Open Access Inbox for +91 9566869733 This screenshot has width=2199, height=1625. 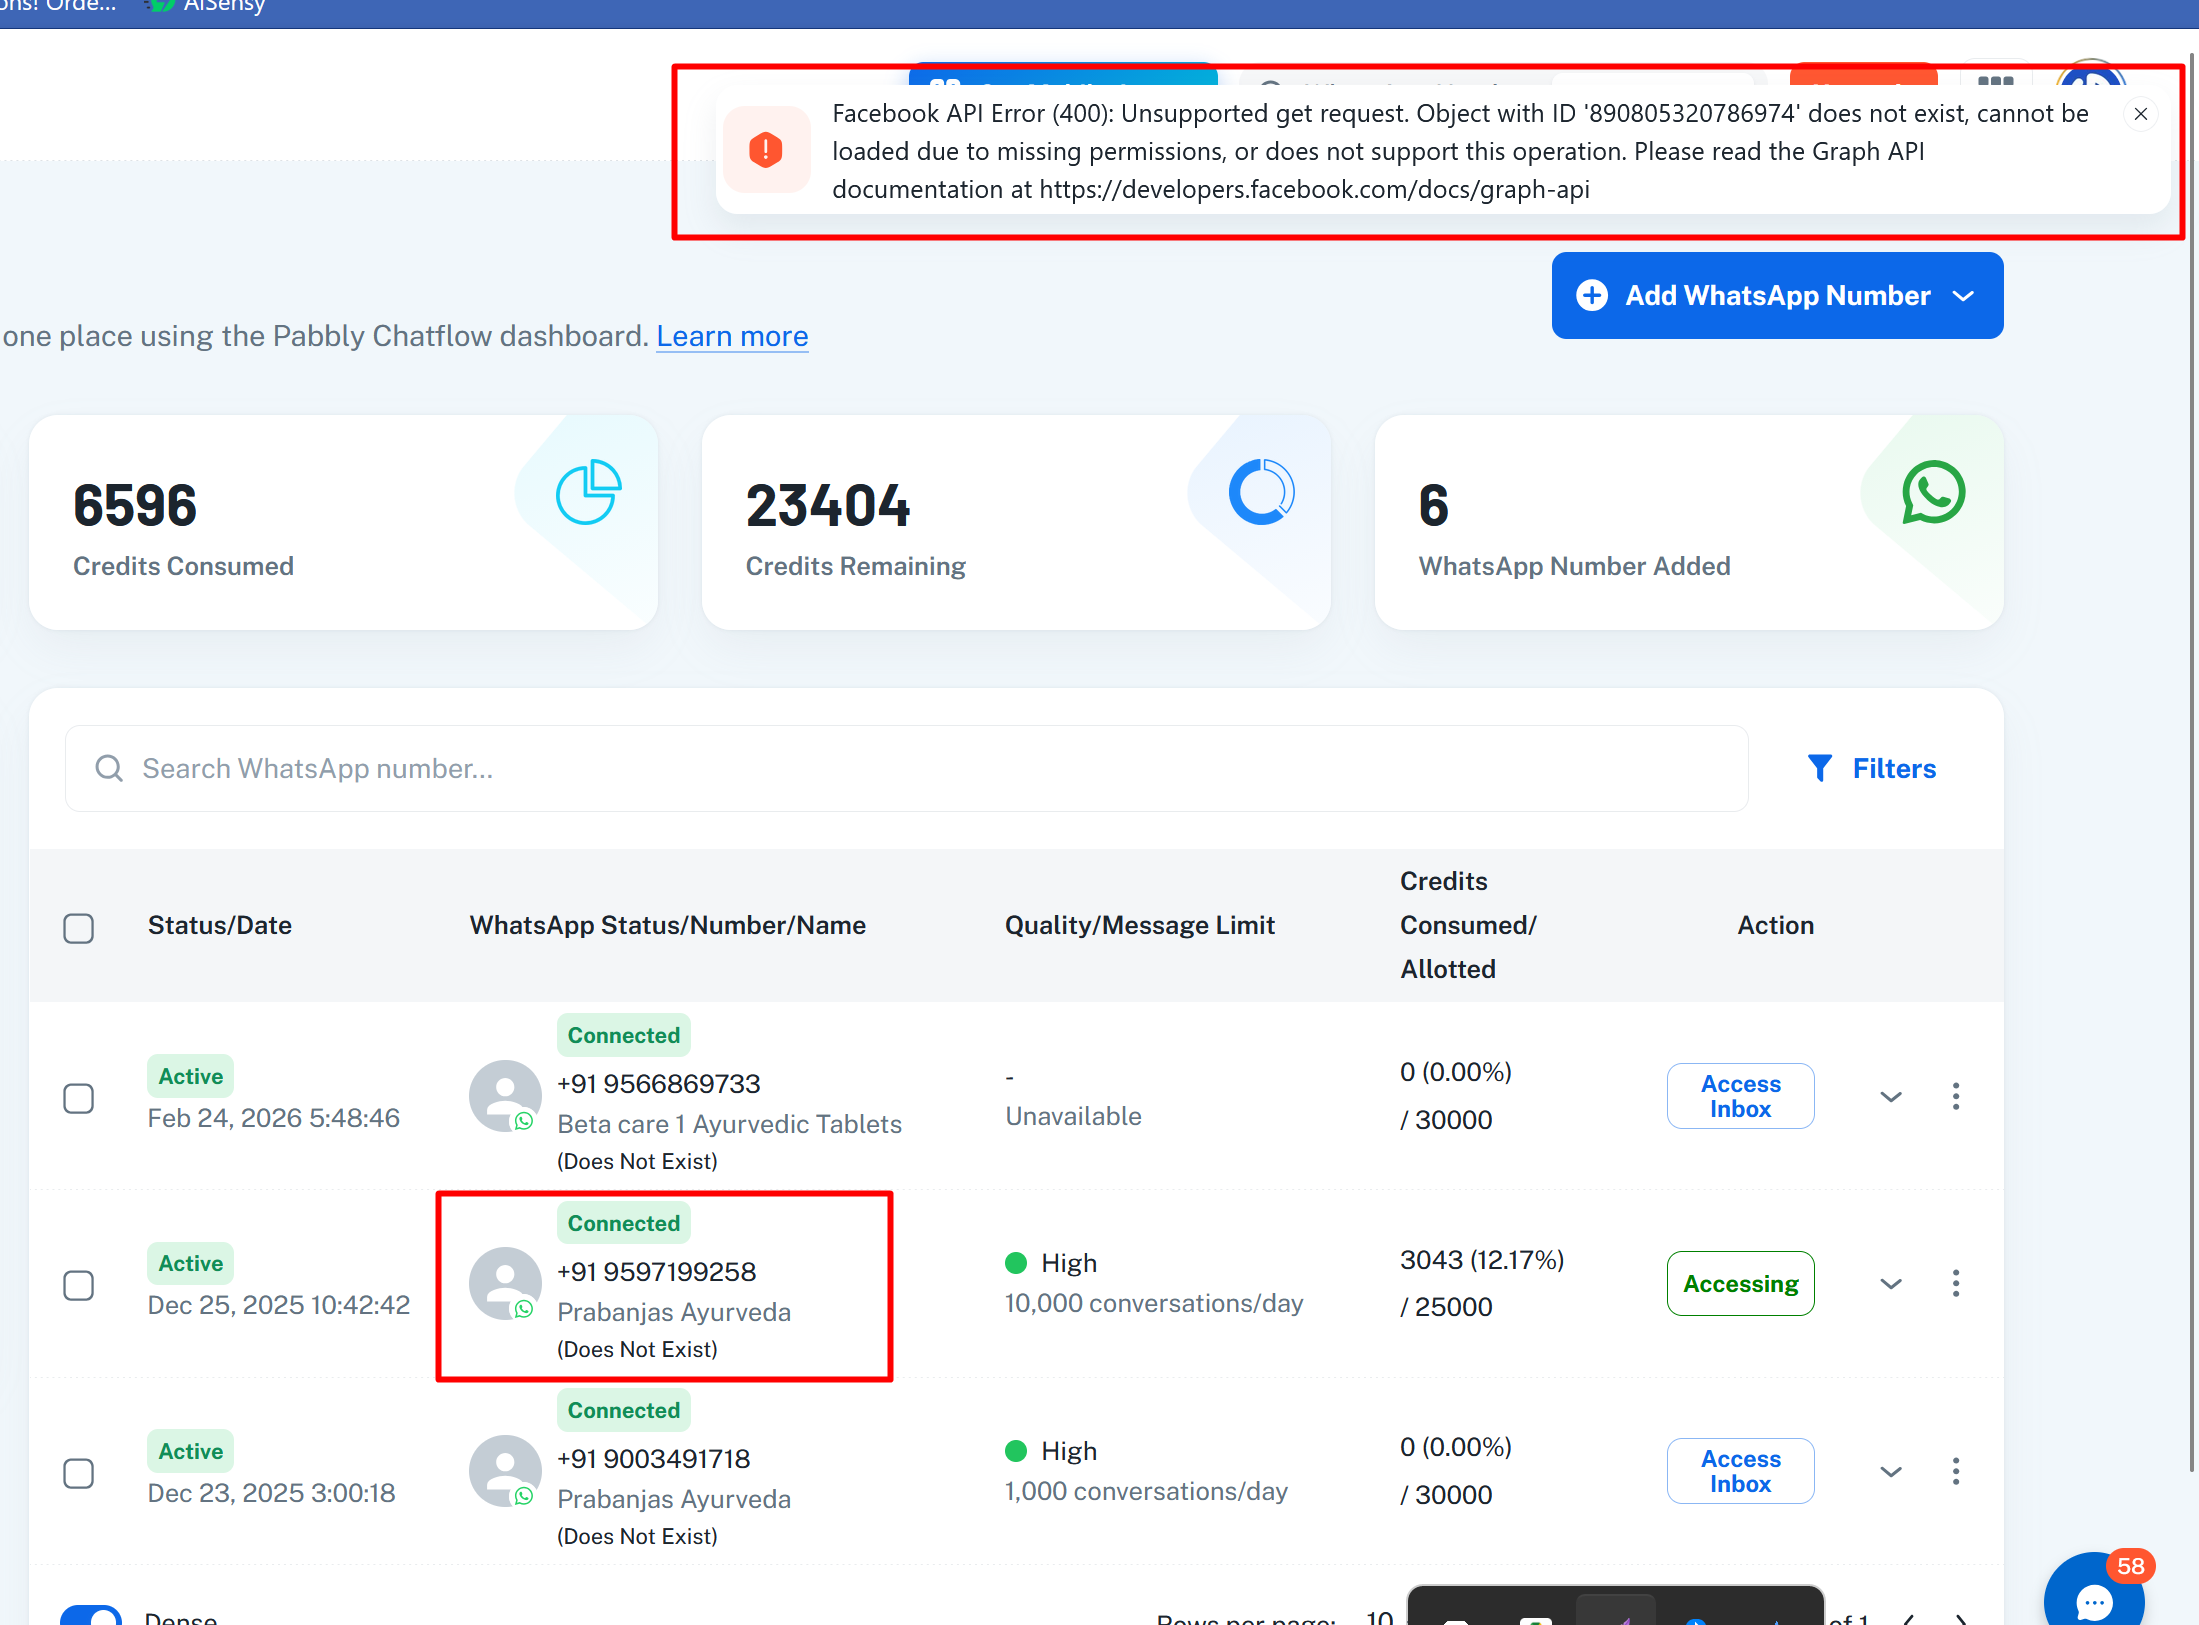tap(1741, 1096)
